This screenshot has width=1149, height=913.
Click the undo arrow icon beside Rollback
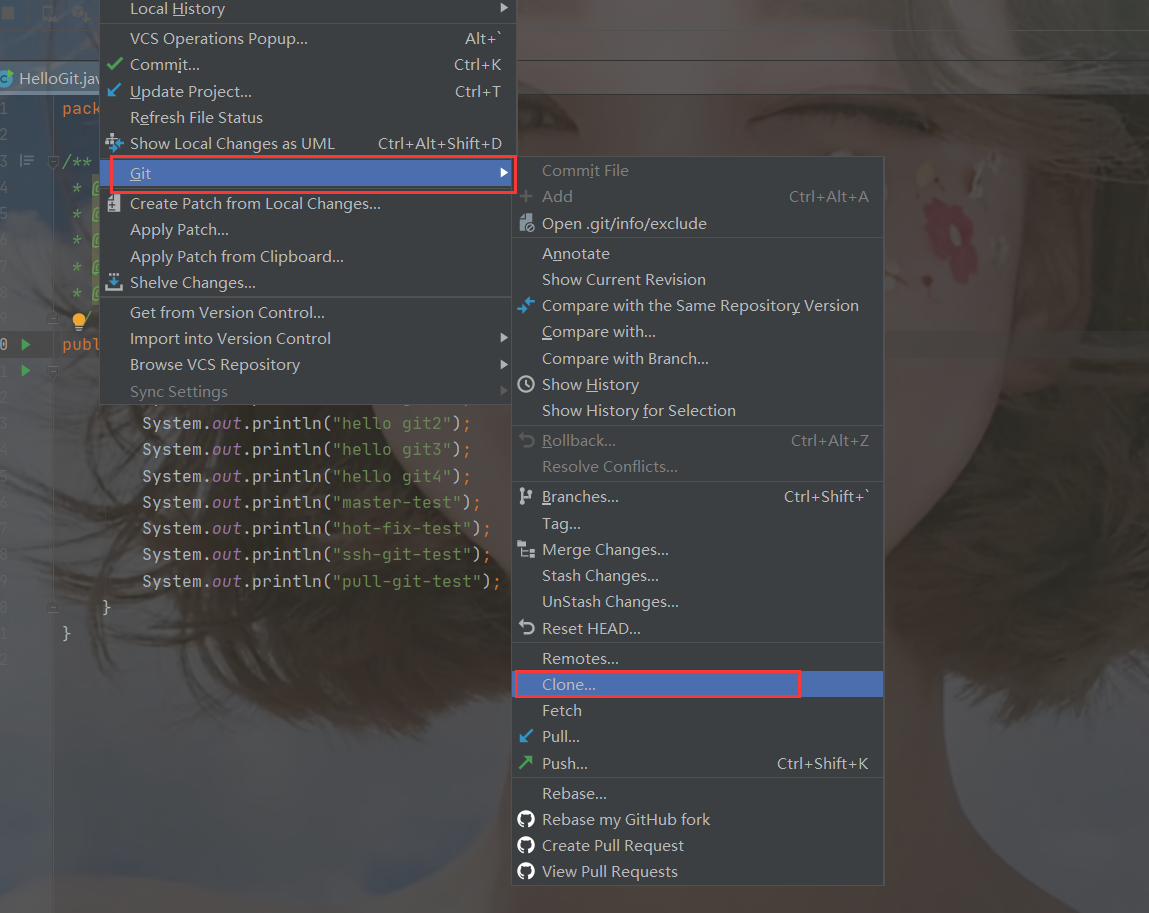(x=526, y=440)
